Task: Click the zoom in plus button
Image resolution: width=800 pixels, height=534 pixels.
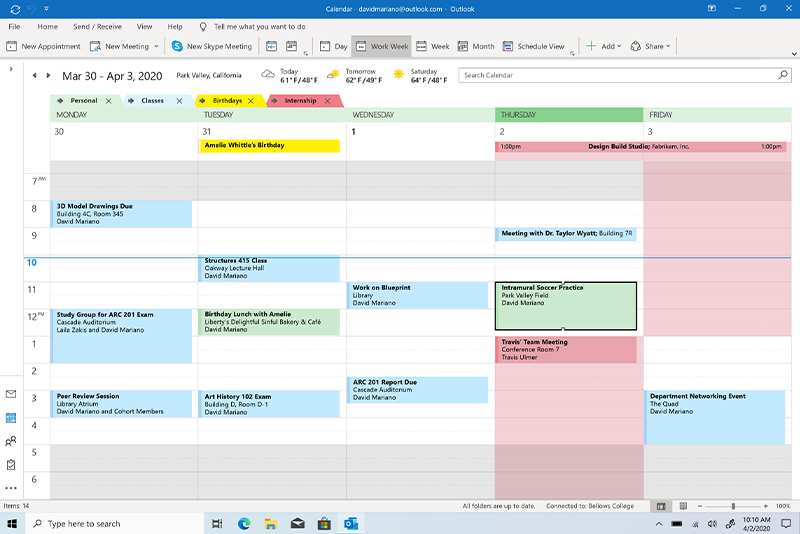Action: pyautogui.click(x=766, y=506)
